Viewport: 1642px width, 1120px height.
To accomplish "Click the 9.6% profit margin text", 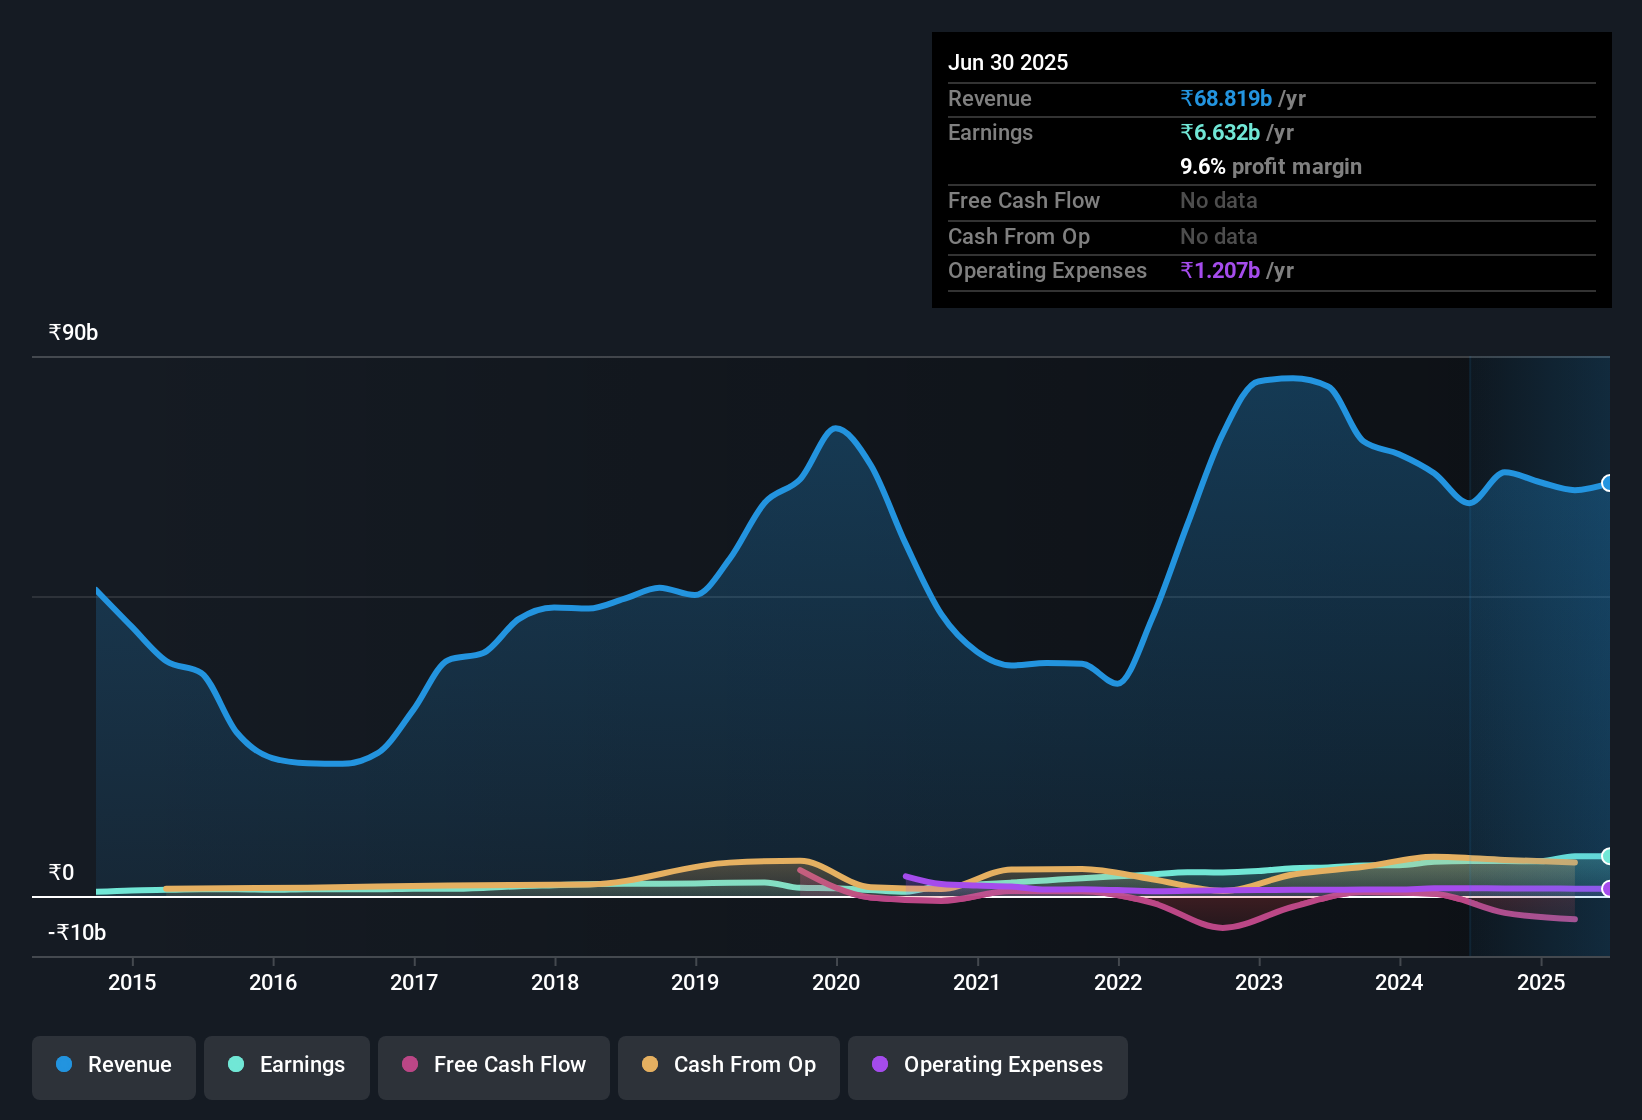I will pyautogui.click(x=1271, y=167).
